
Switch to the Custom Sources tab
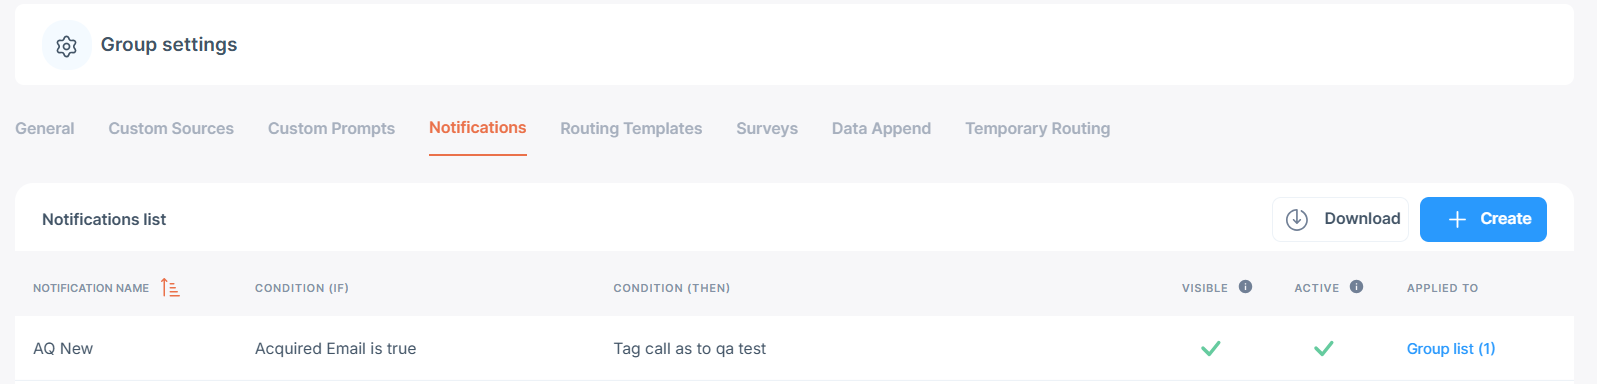click(x=171, y=128)
